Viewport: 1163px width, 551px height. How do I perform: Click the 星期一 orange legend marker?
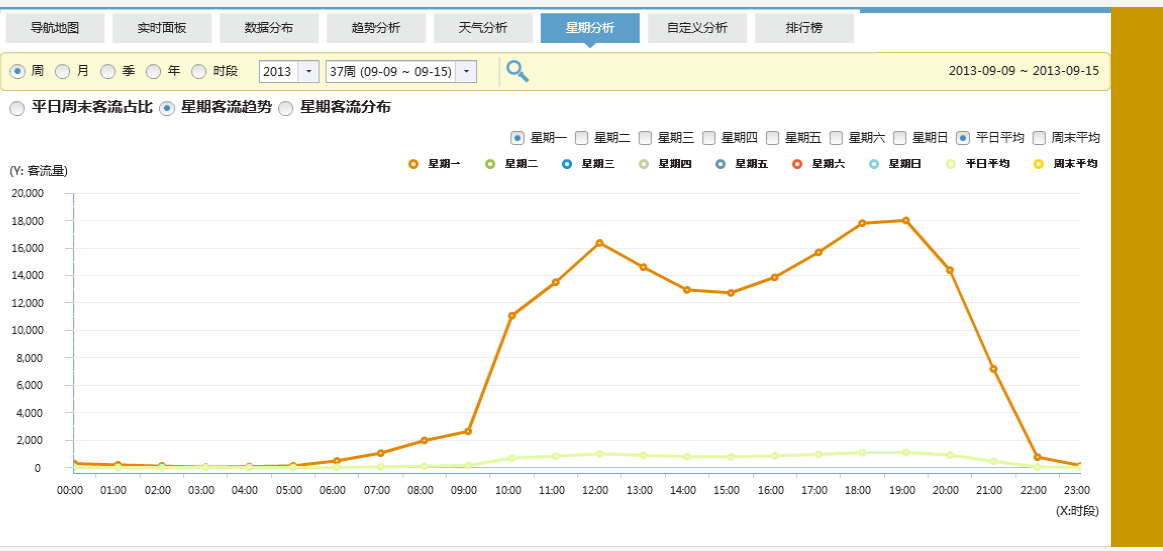pyautogui.click(x=413, y=164)
